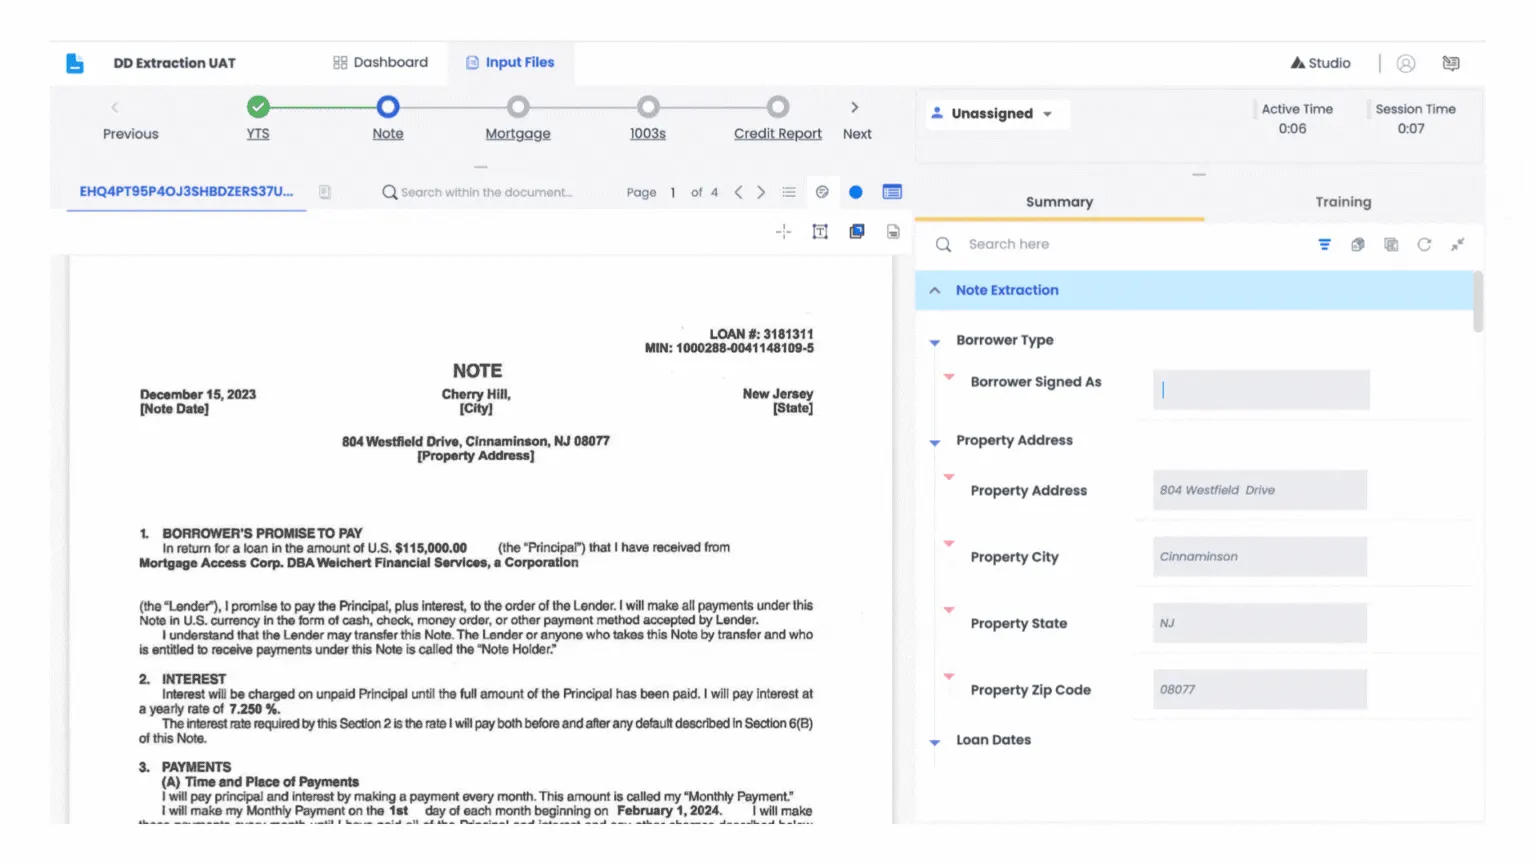Click the magnifier icon beside Search here
This screenshot has height=864, width=1536.
point(943,244)
